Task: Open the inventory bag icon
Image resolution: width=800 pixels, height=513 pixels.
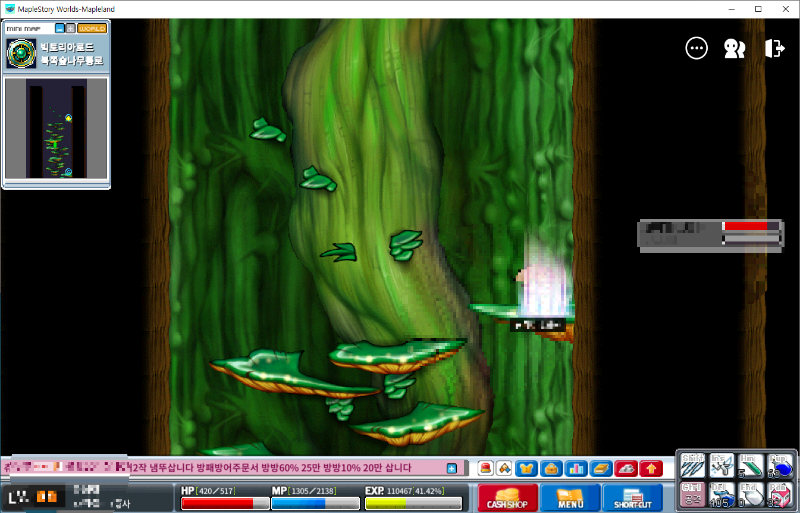Action: point(551,468)
